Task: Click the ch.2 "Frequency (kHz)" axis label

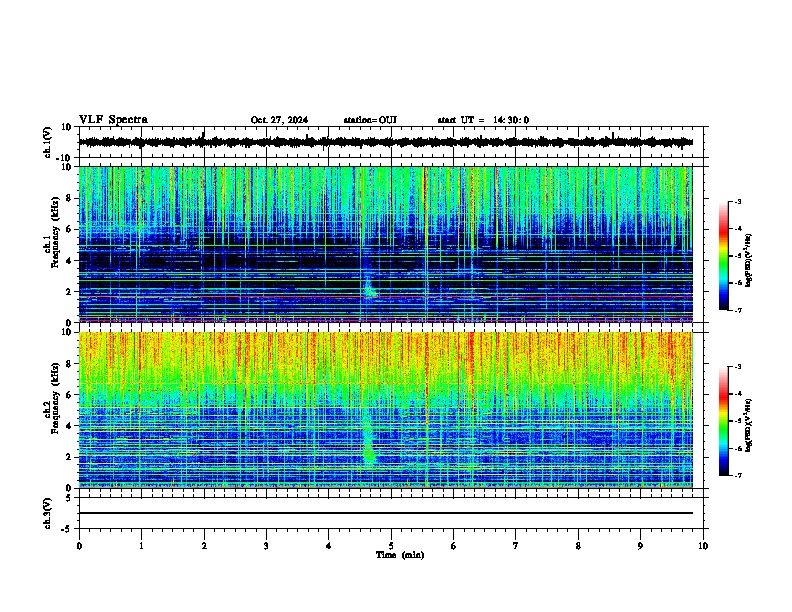Action: [x=55, y=398]
